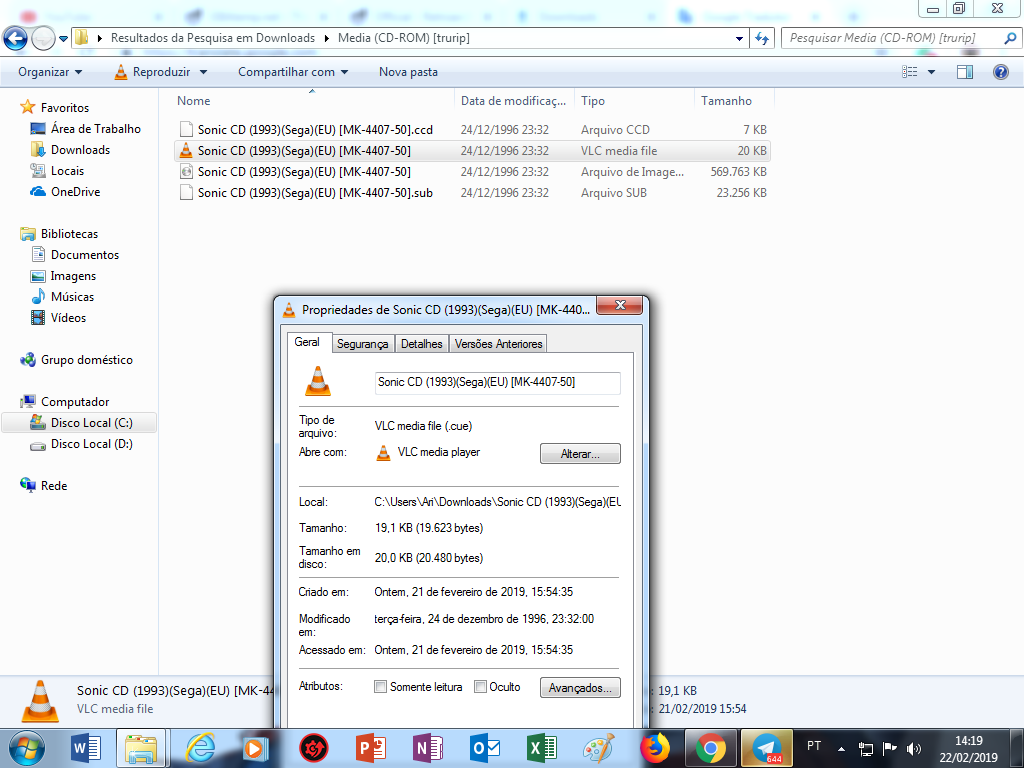Select the Sonic CD .ccd file
The width and height of the screenshot is (1024, 768).
click(x=472, y=130)
